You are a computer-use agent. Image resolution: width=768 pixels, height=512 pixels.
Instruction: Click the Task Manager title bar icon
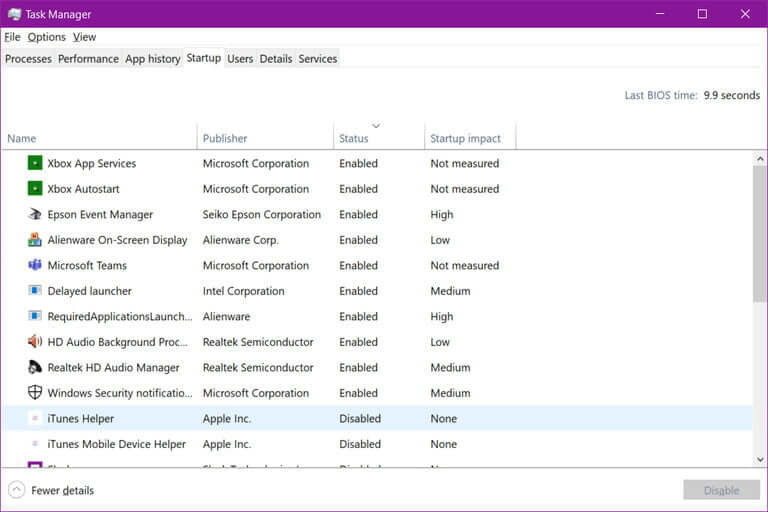click(15, 14)
